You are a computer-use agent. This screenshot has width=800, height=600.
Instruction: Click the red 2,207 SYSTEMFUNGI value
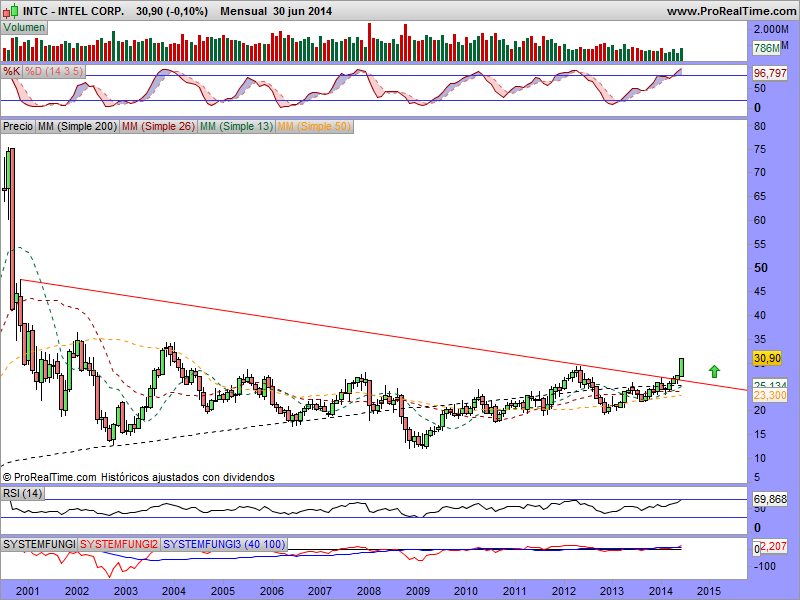coord(773,546)
